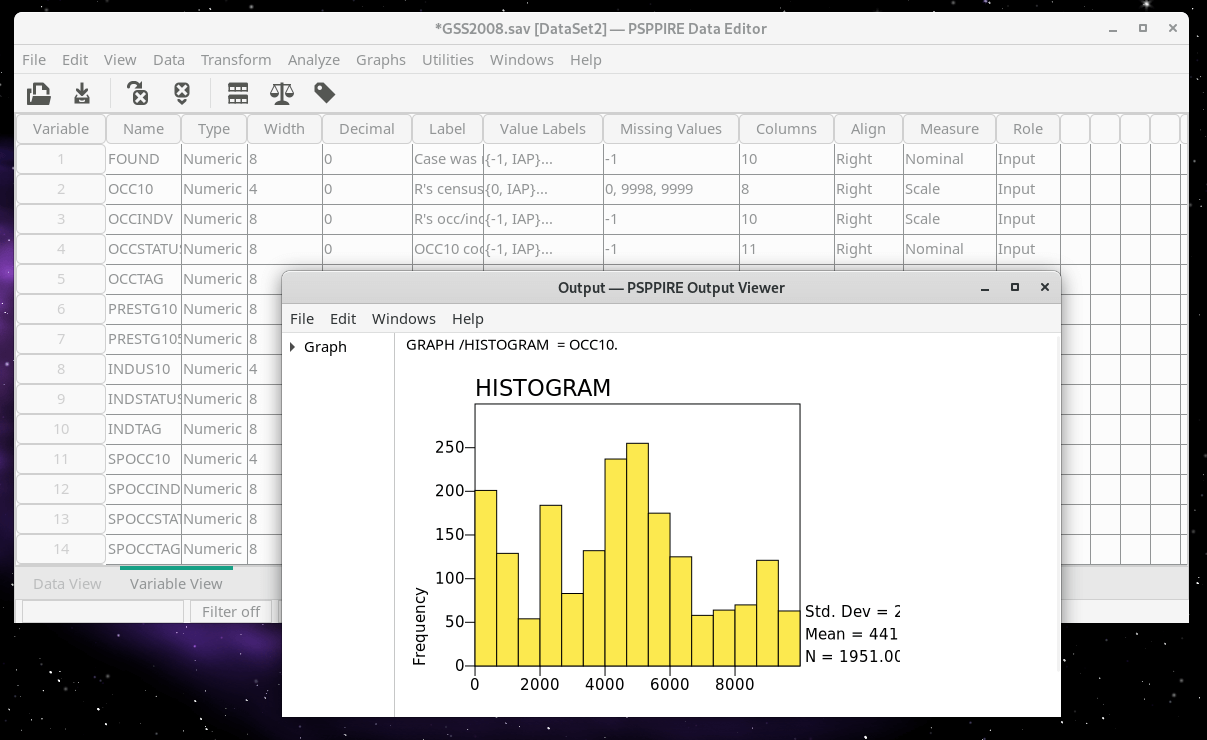
Task: Click the Missing Values column header
Action: tap(670, 129)
